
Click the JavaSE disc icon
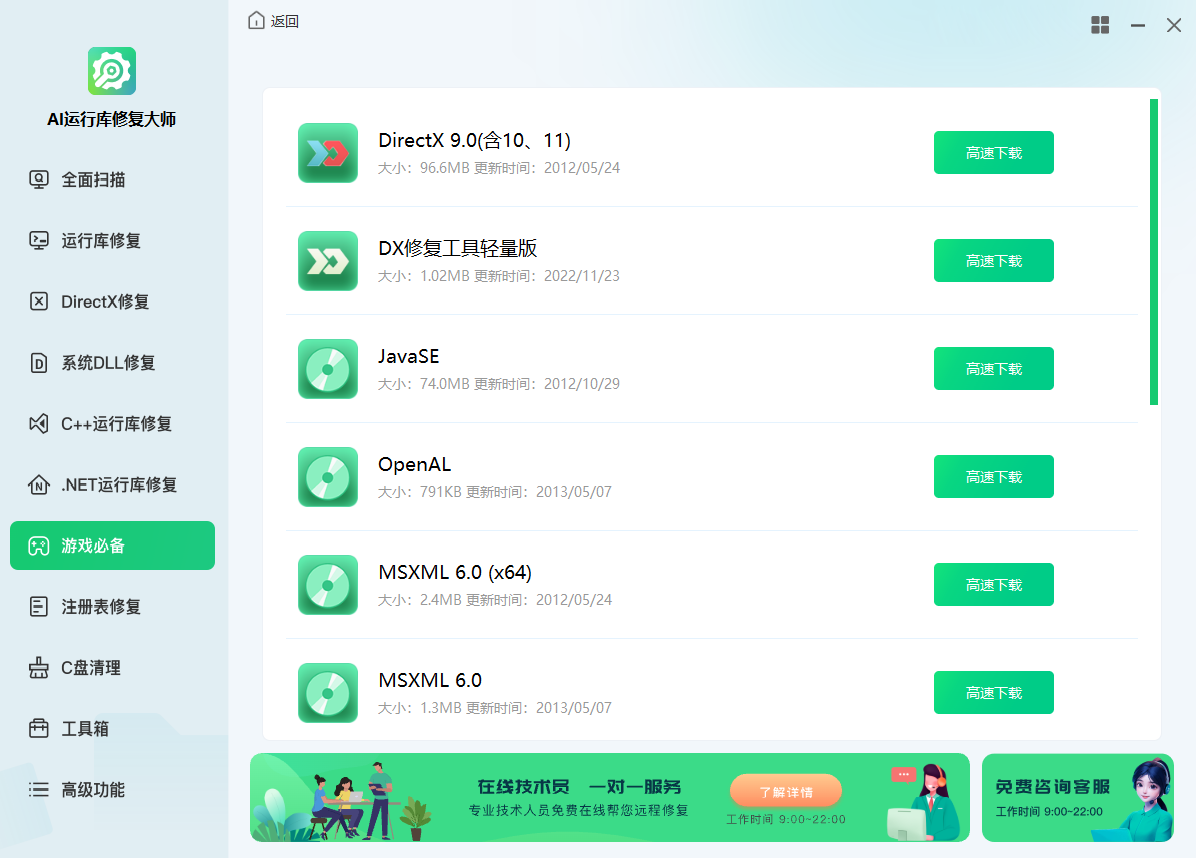point(327,369)
